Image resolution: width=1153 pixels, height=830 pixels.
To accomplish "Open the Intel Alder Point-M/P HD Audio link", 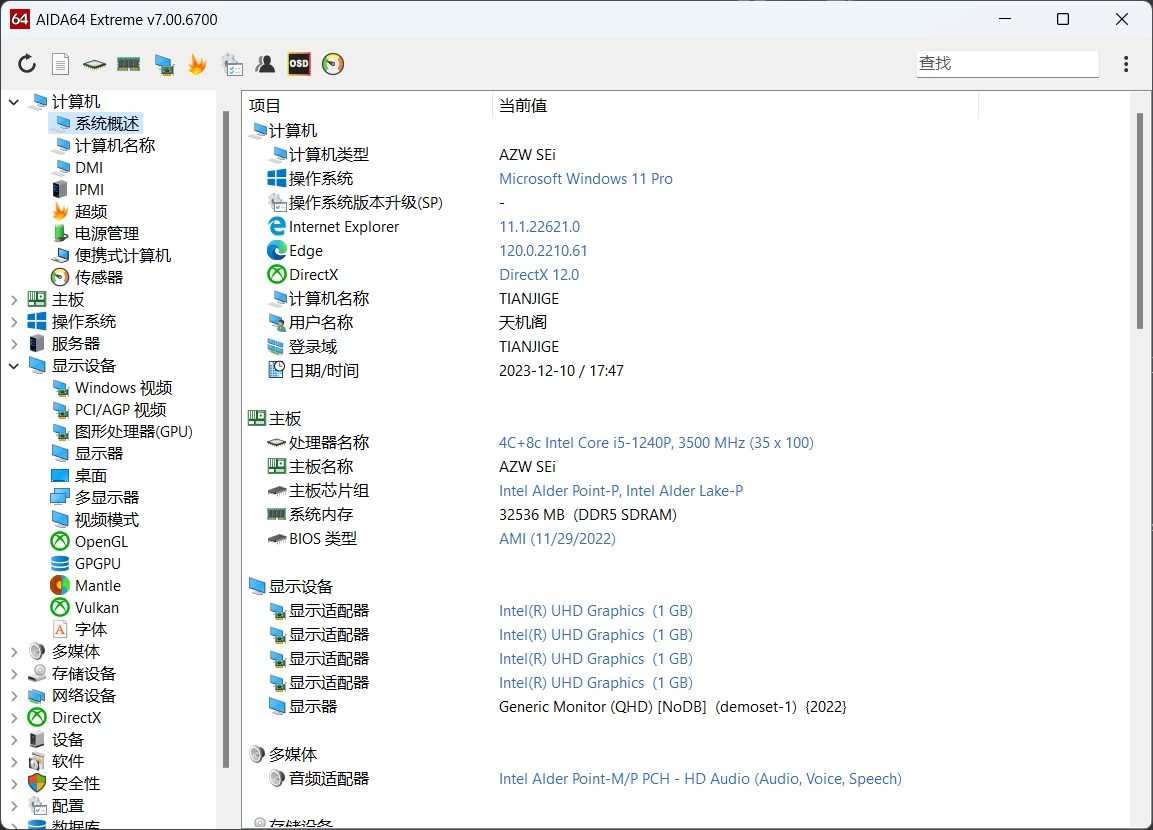I will click(700, 779).
